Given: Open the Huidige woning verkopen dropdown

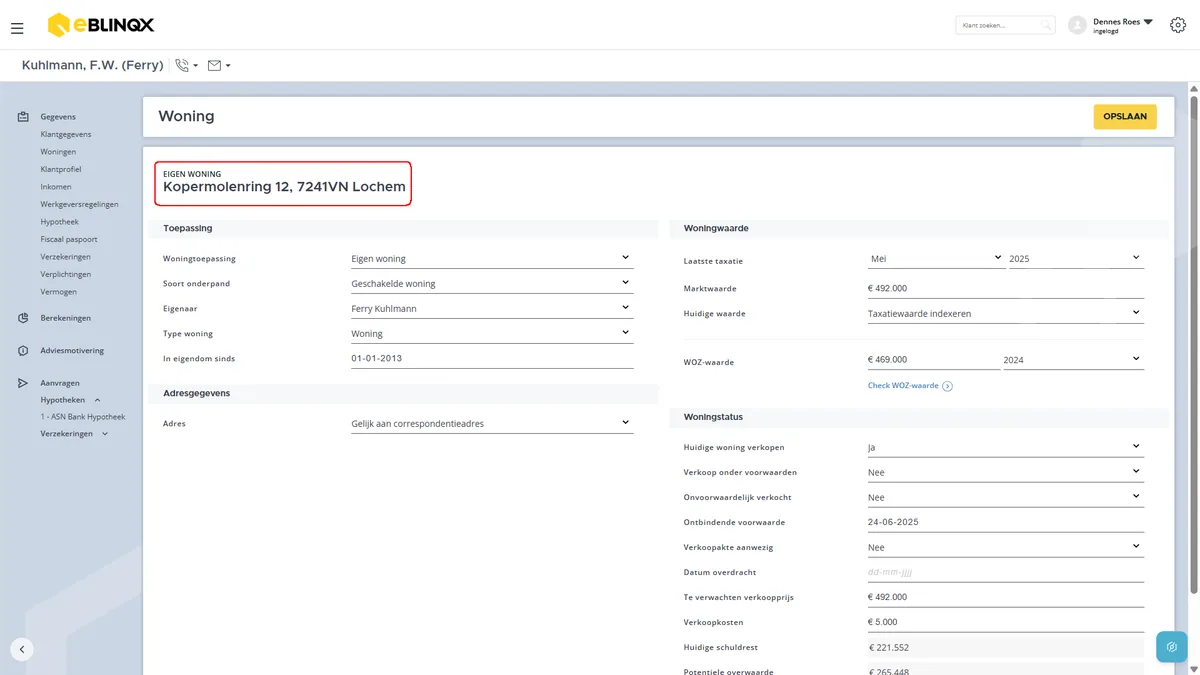Looking at the screenshot, I should [x=1005, y=447].
